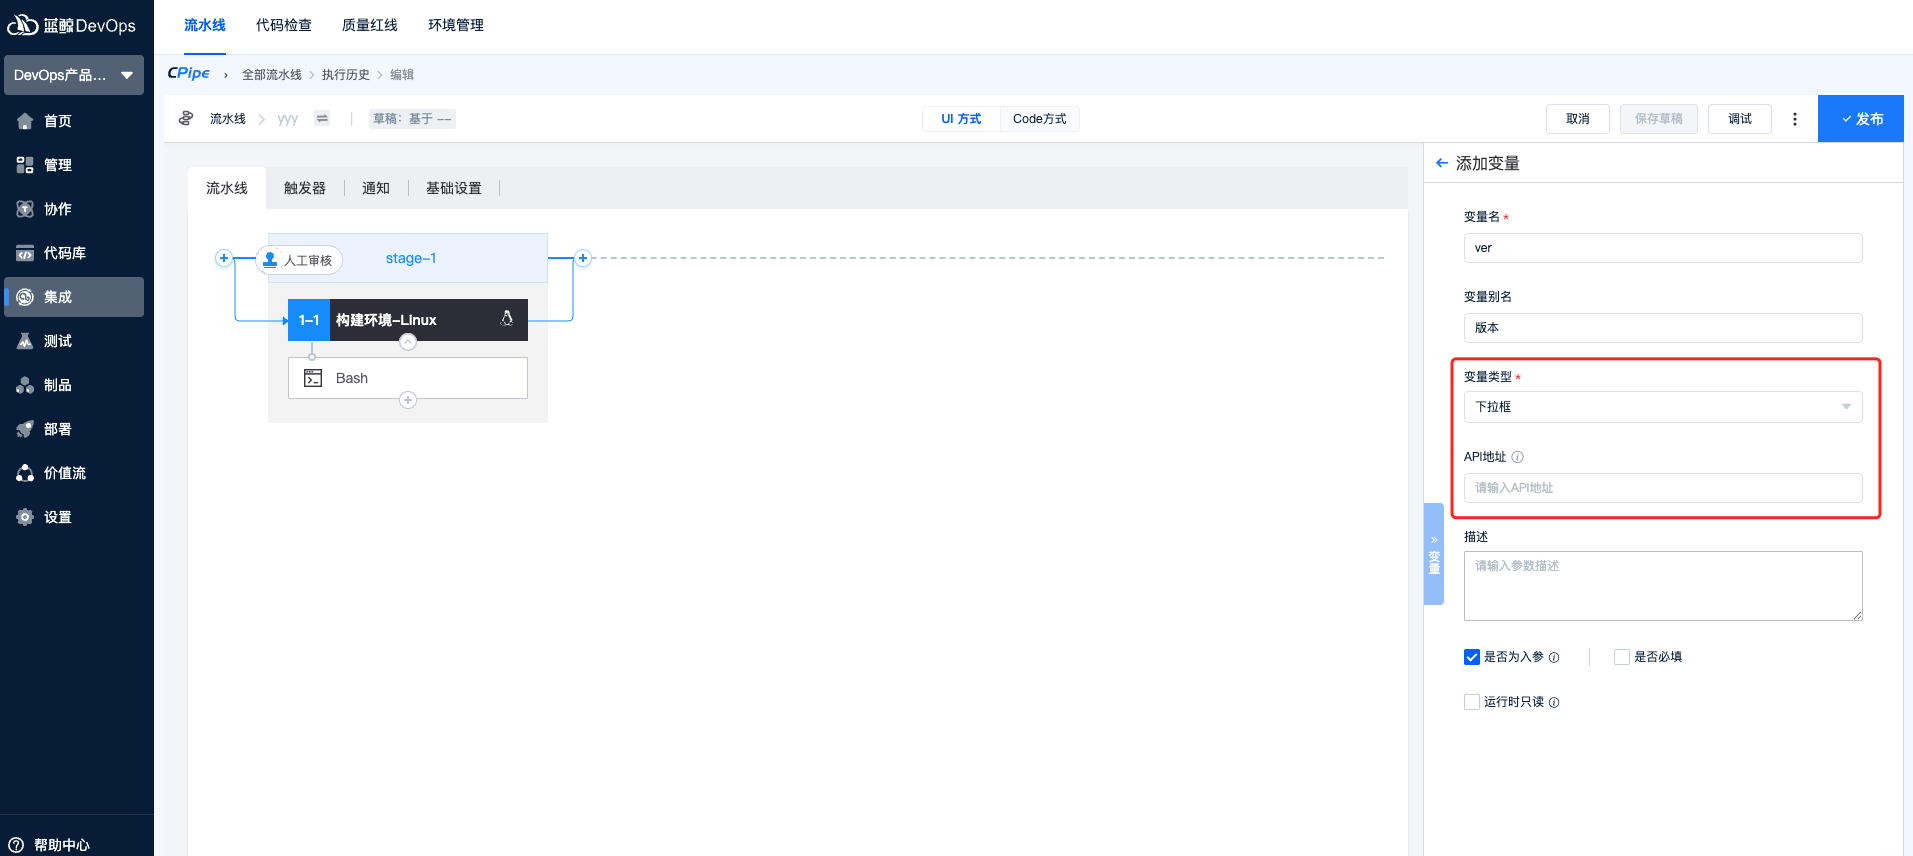Toggle the 是否必填 checkbox
Image resolution: width=1913 pixels, height=856 pixels.
click(1622, 657)
